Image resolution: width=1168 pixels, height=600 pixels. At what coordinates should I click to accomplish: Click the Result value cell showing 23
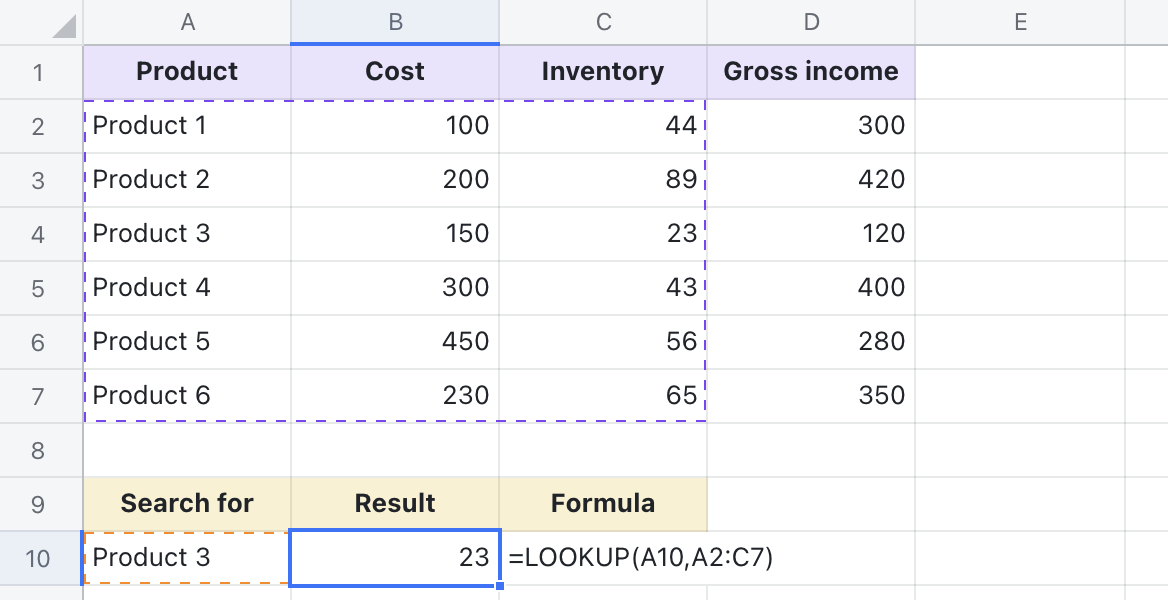pyautogui.click(x=395, y=557)
